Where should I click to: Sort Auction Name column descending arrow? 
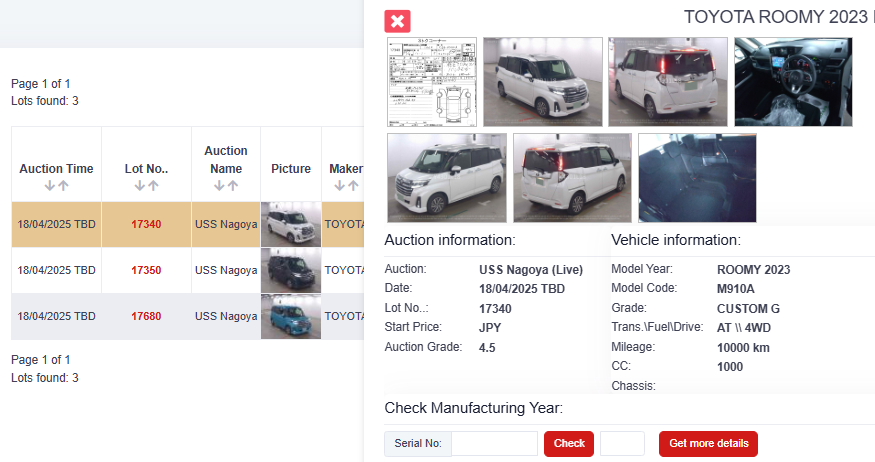pyautogui.click(x=219, y=186)
